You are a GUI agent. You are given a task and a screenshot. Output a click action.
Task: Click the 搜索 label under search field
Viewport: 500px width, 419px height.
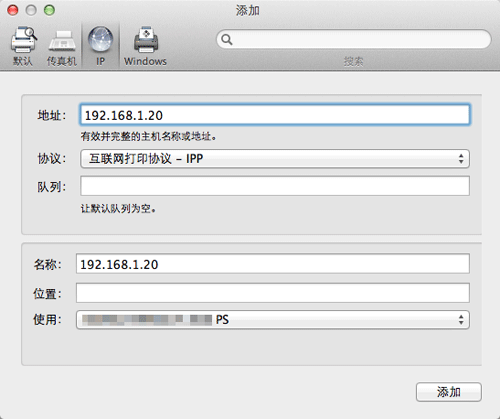click(354, 61)
